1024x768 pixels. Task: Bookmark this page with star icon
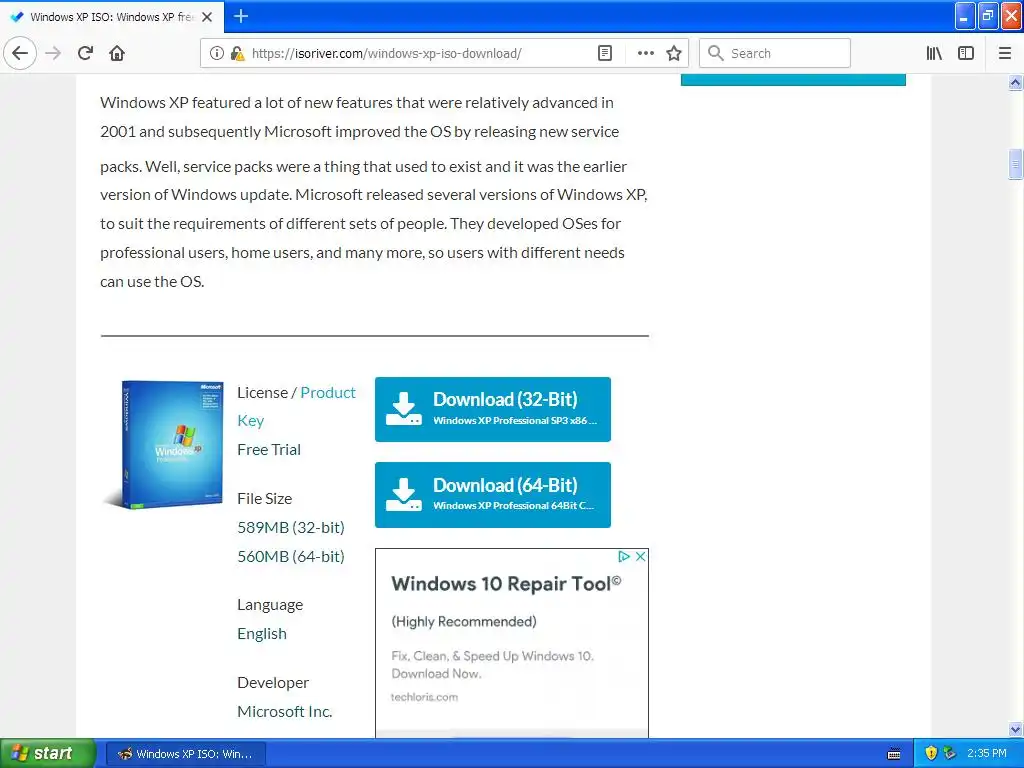point(674,53)
